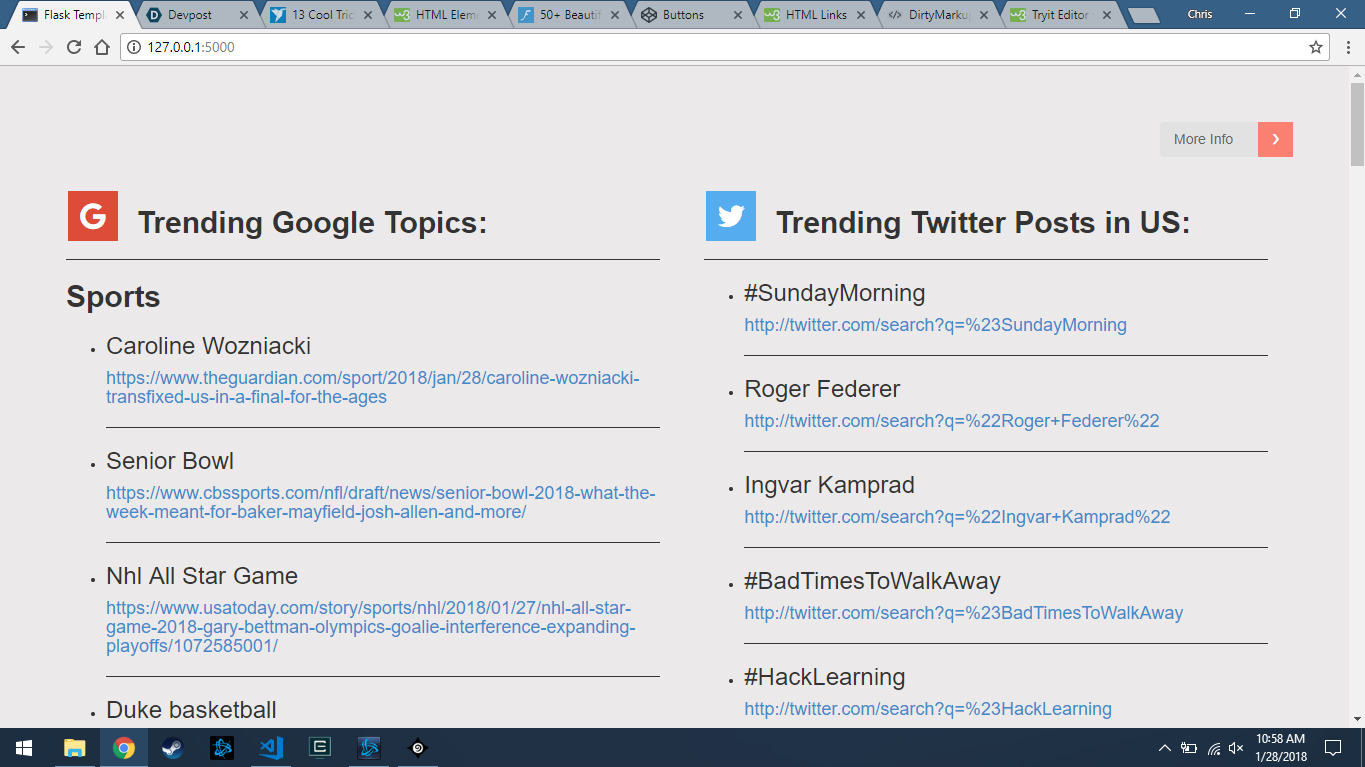This screenshot has height=767, width=1365.
Task: Click the Nhl All Star Game title
Action: pos(202,576)
